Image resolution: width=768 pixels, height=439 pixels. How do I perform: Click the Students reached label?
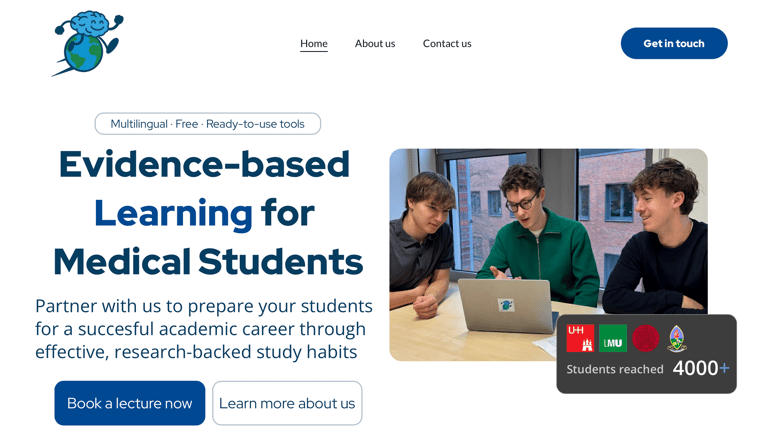click(615, 369)
